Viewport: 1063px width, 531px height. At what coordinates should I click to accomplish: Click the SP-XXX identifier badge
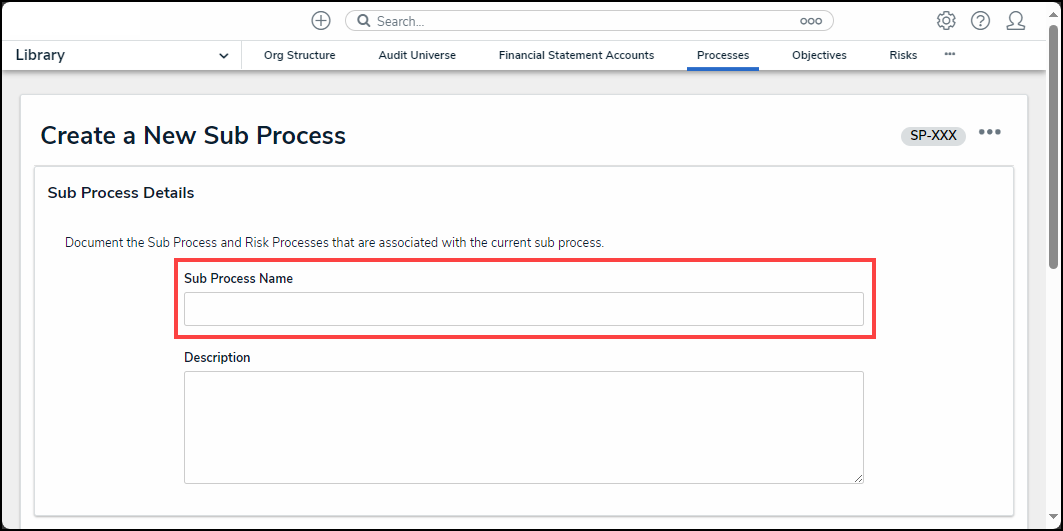tap(933, 136)
